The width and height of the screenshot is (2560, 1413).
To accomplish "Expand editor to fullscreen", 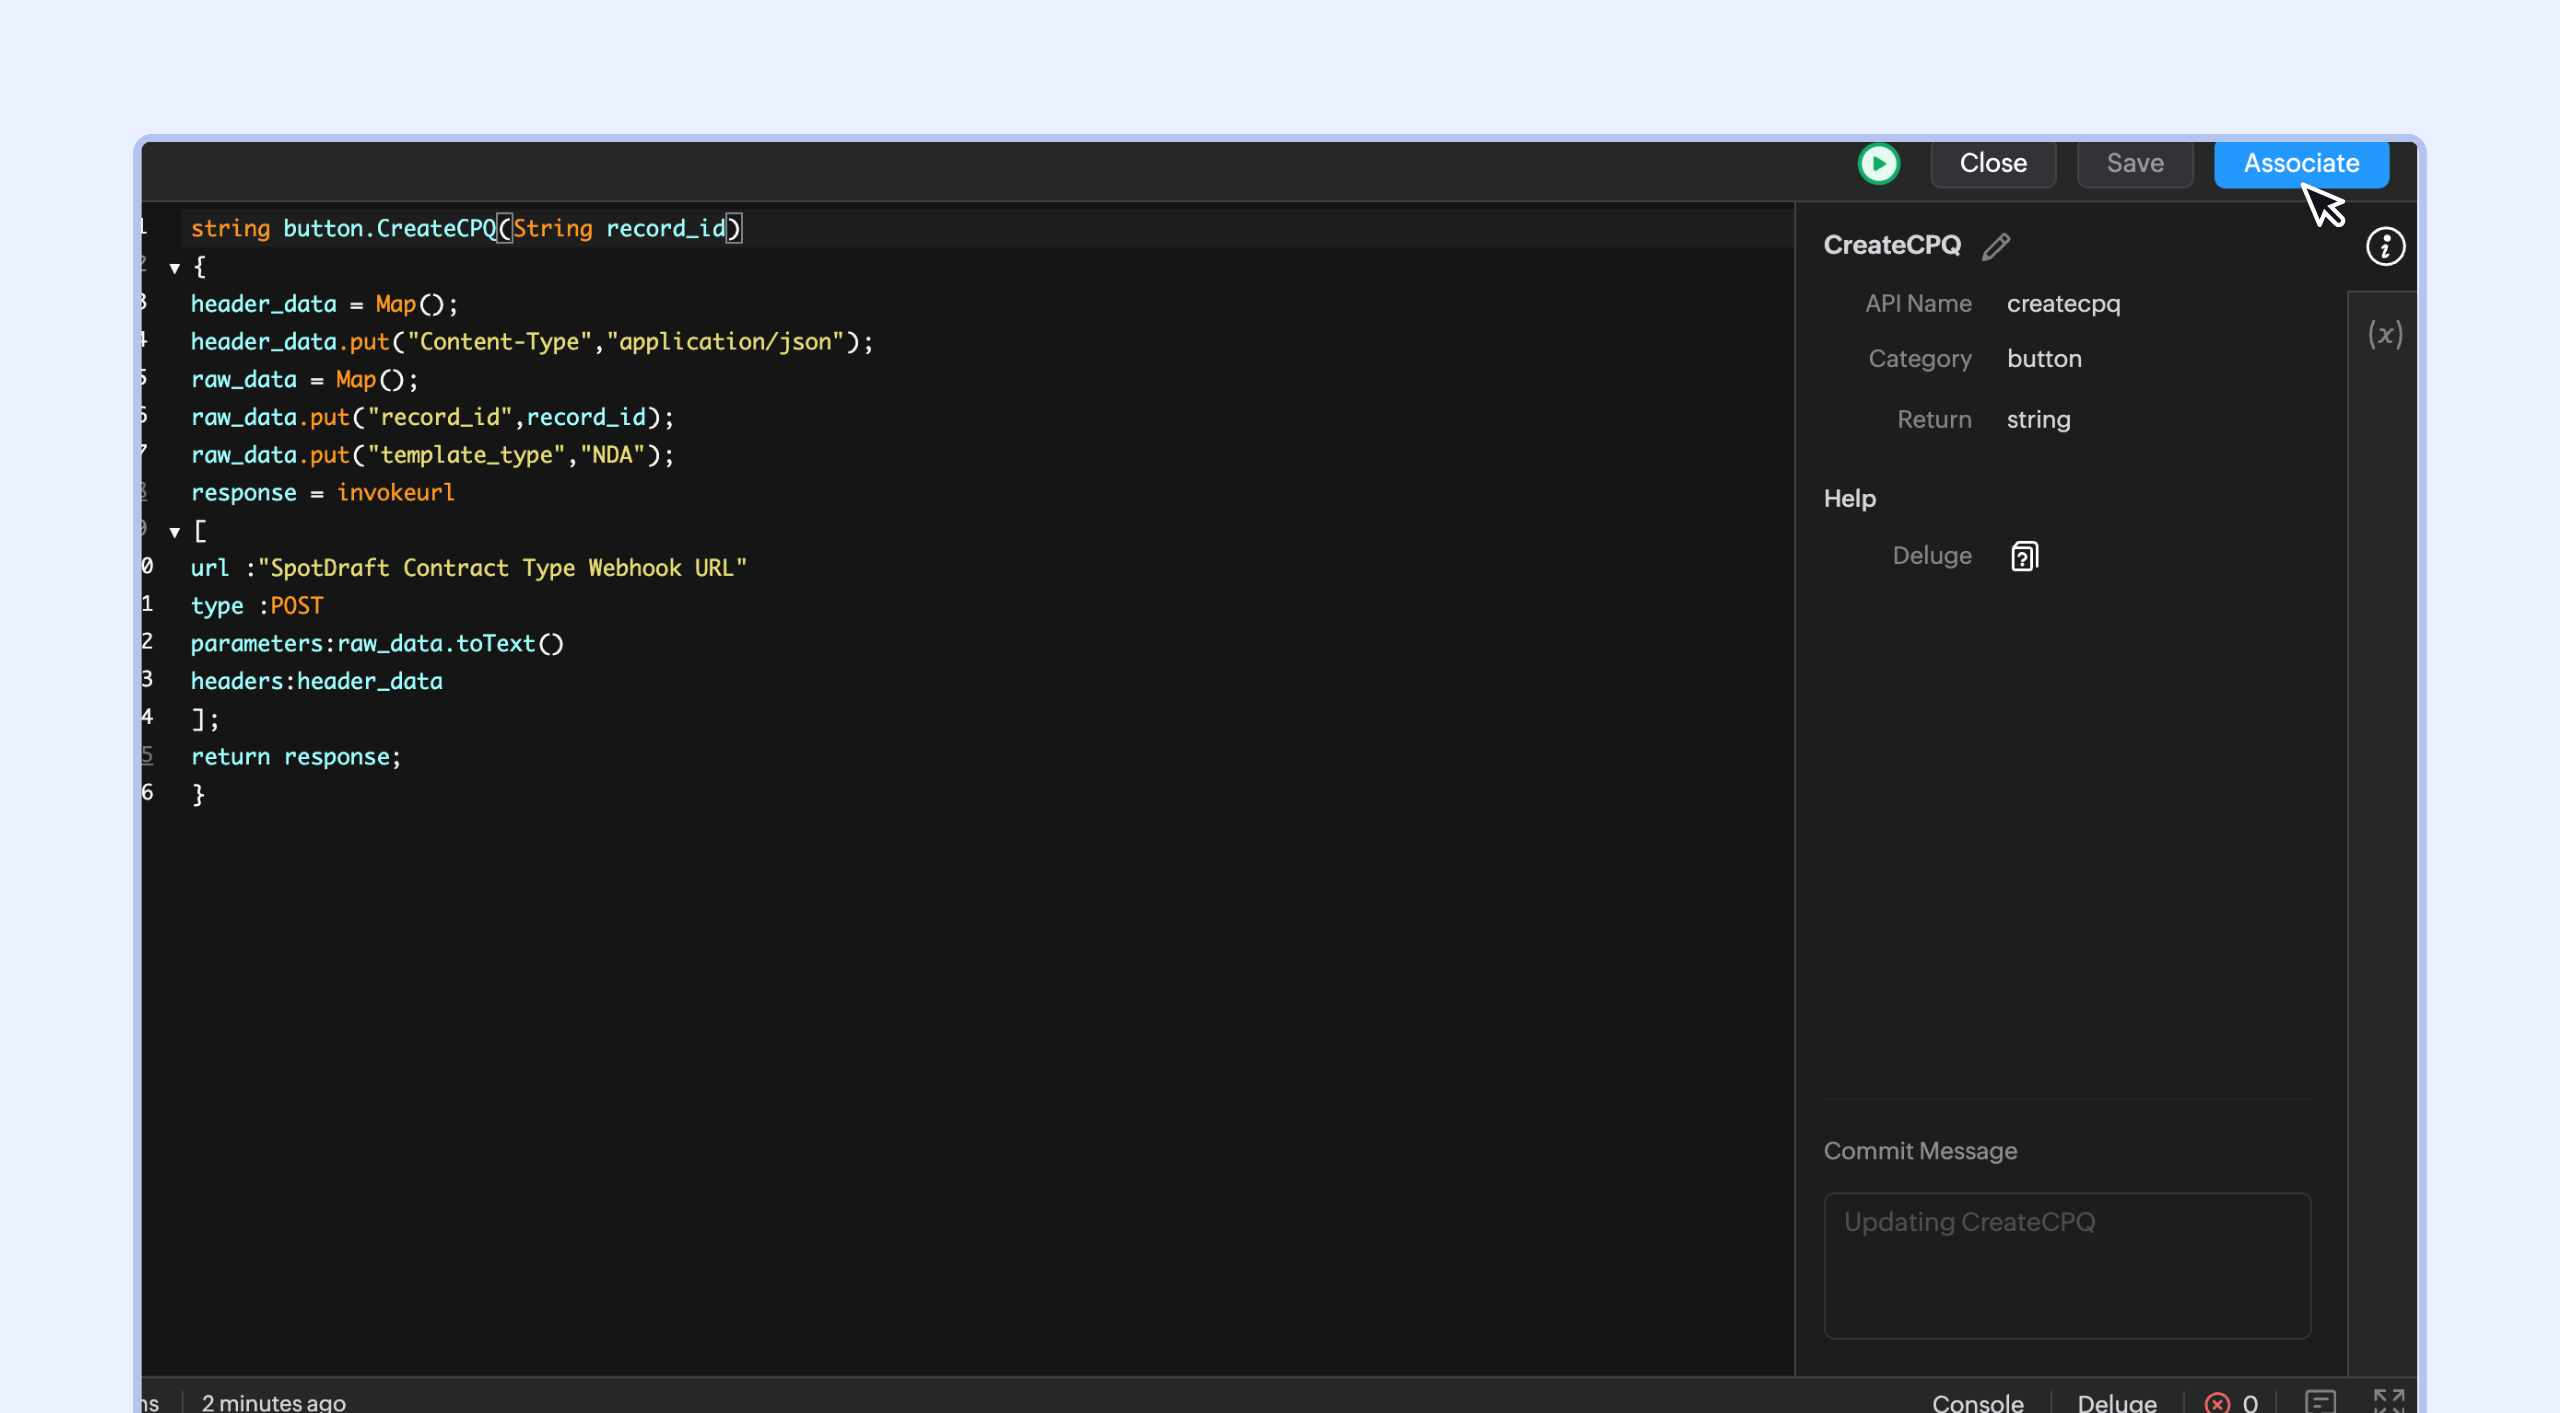I will (2388, 1402).
